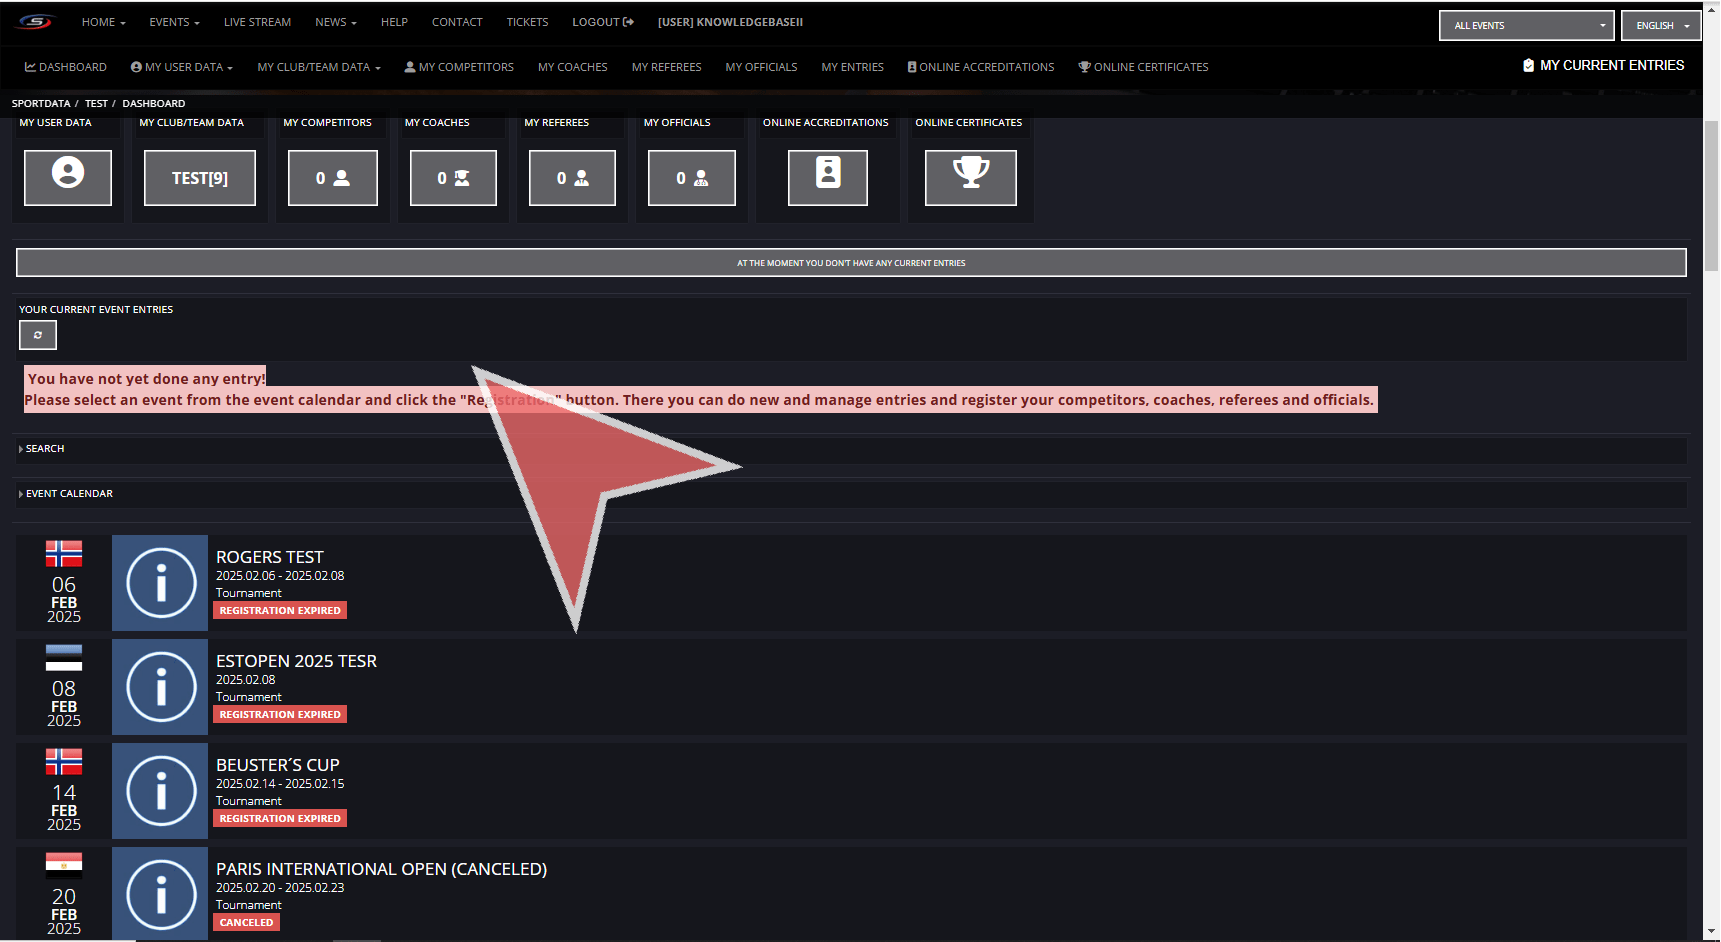Image resolution: width=1721 pixels, height=942 pixels.
Task: Open the My Club/Team Data menu
Action: tap(318, 67)
